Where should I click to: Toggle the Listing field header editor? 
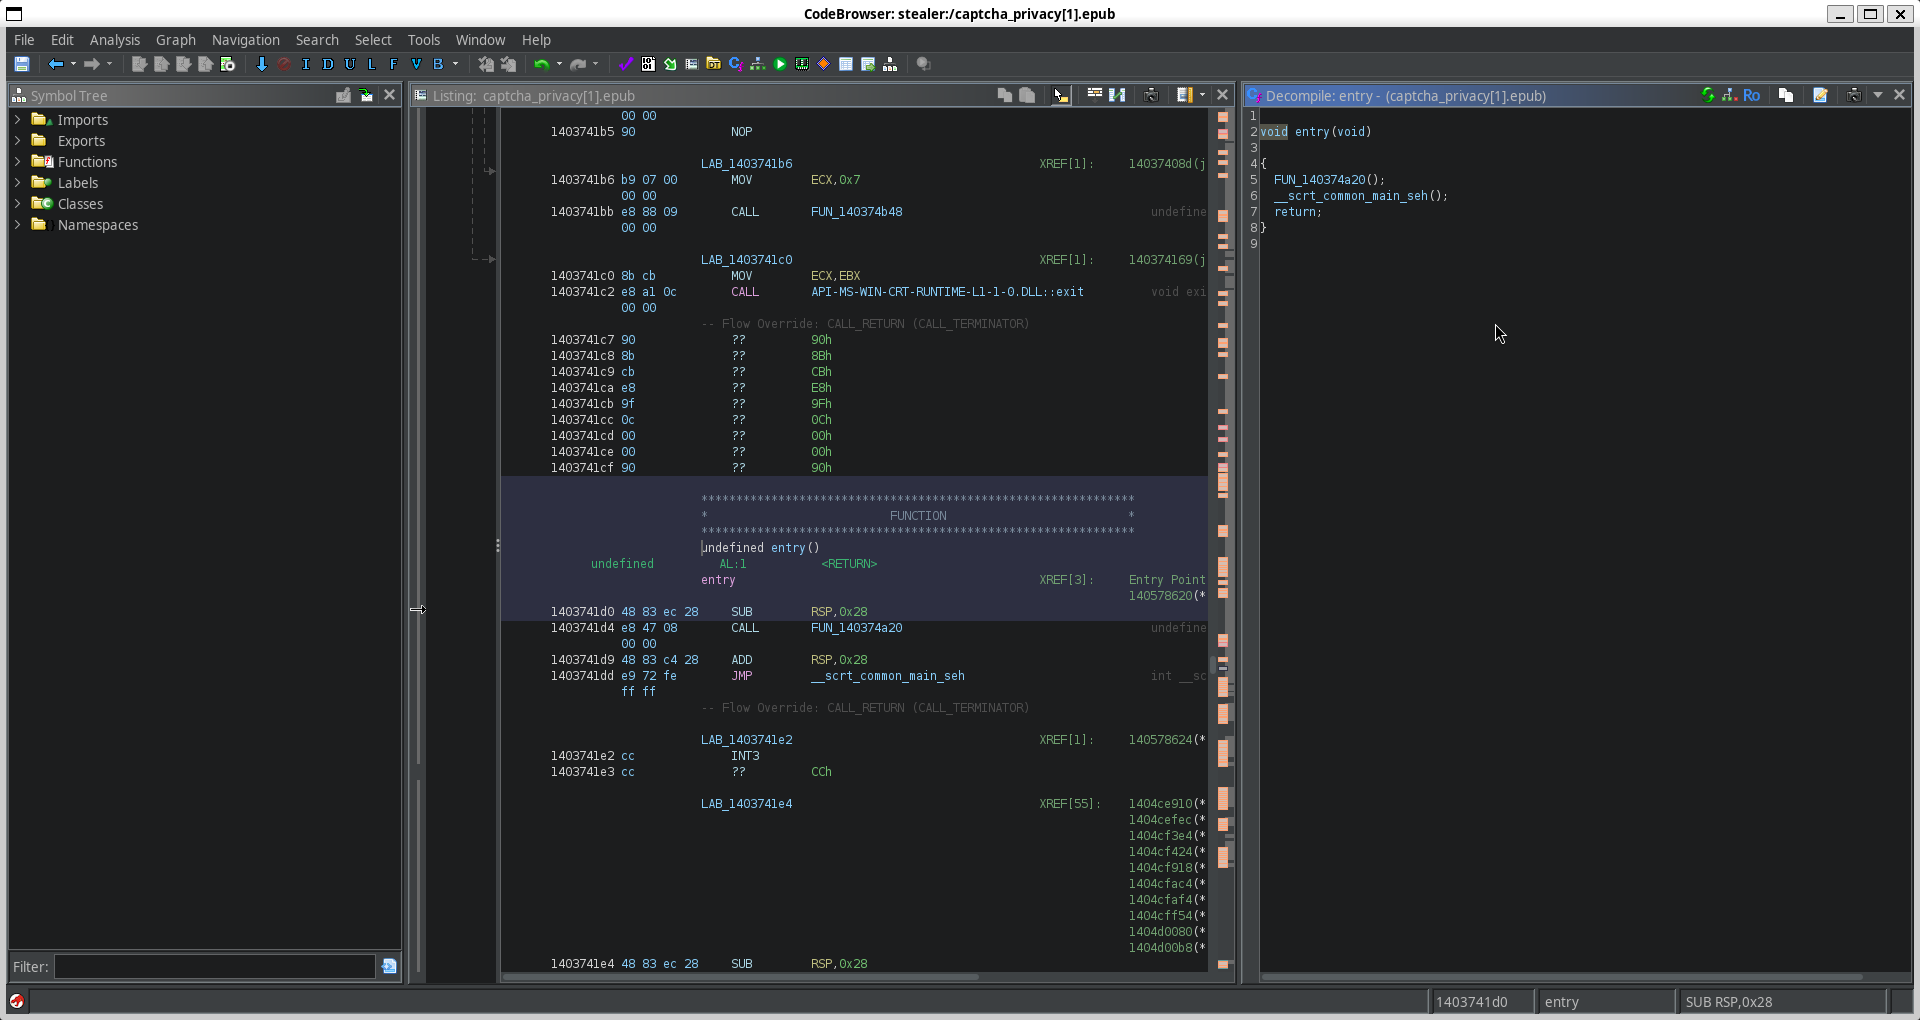click(x=1094, y=95)
